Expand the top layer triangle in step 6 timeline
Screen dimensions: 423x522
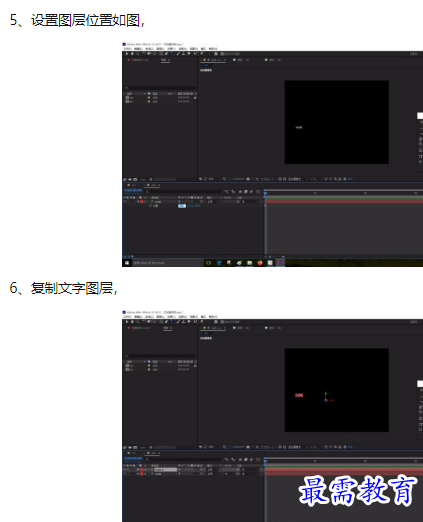point(138,470)
